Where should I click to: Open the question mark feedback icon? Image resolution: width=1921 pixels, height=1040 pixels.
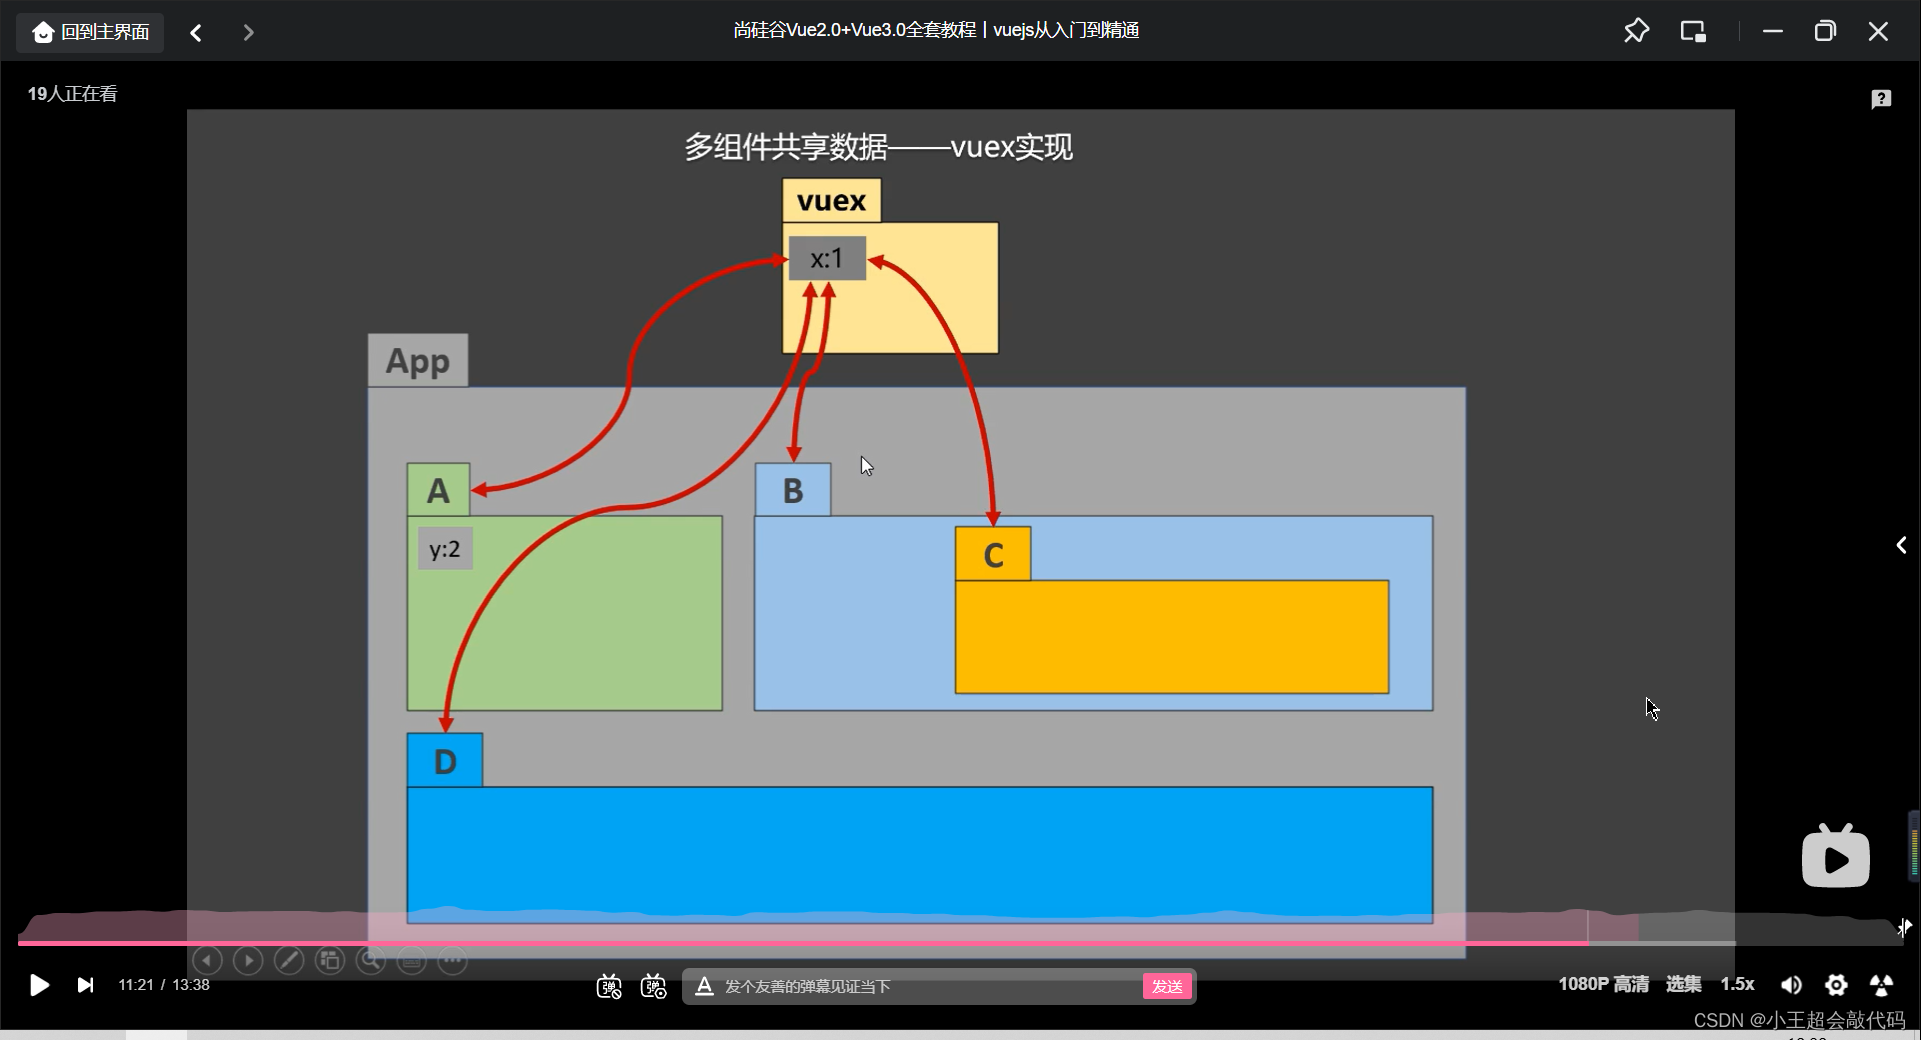coord(1881,98)
